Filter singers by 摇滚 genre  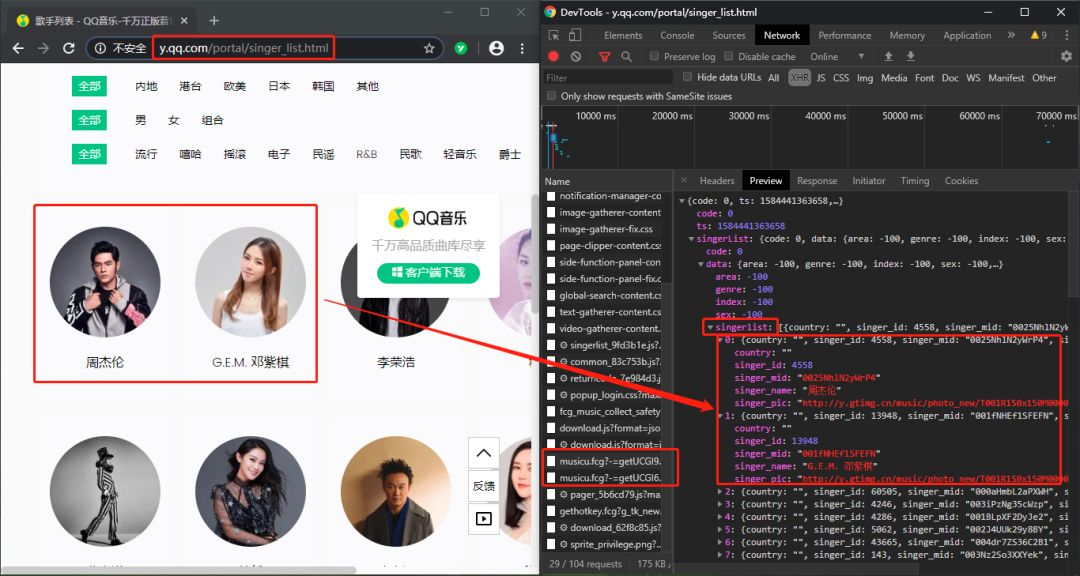point(234,154)
